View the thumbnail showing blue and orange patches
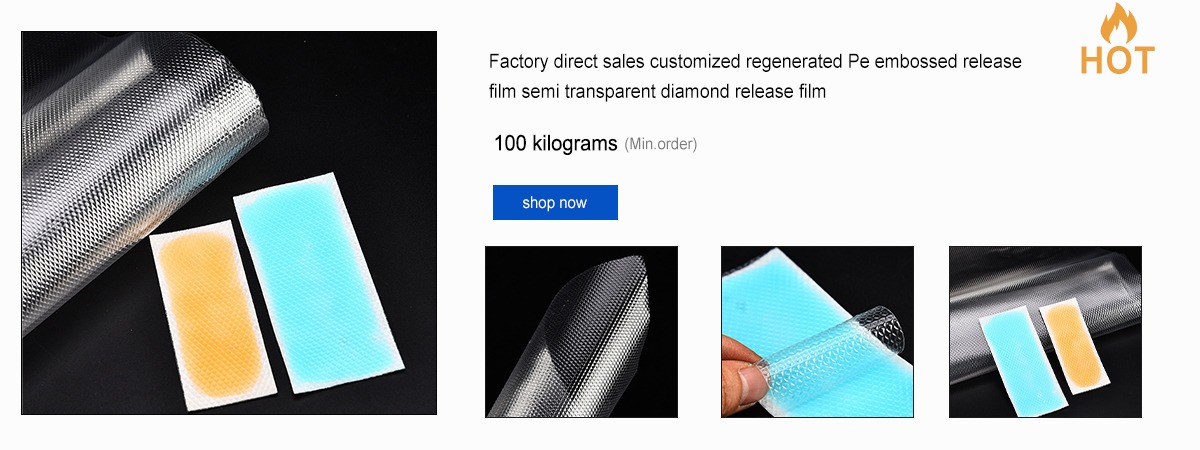The width and height of the screenshot is (1200, 450). click(1045, 331)
